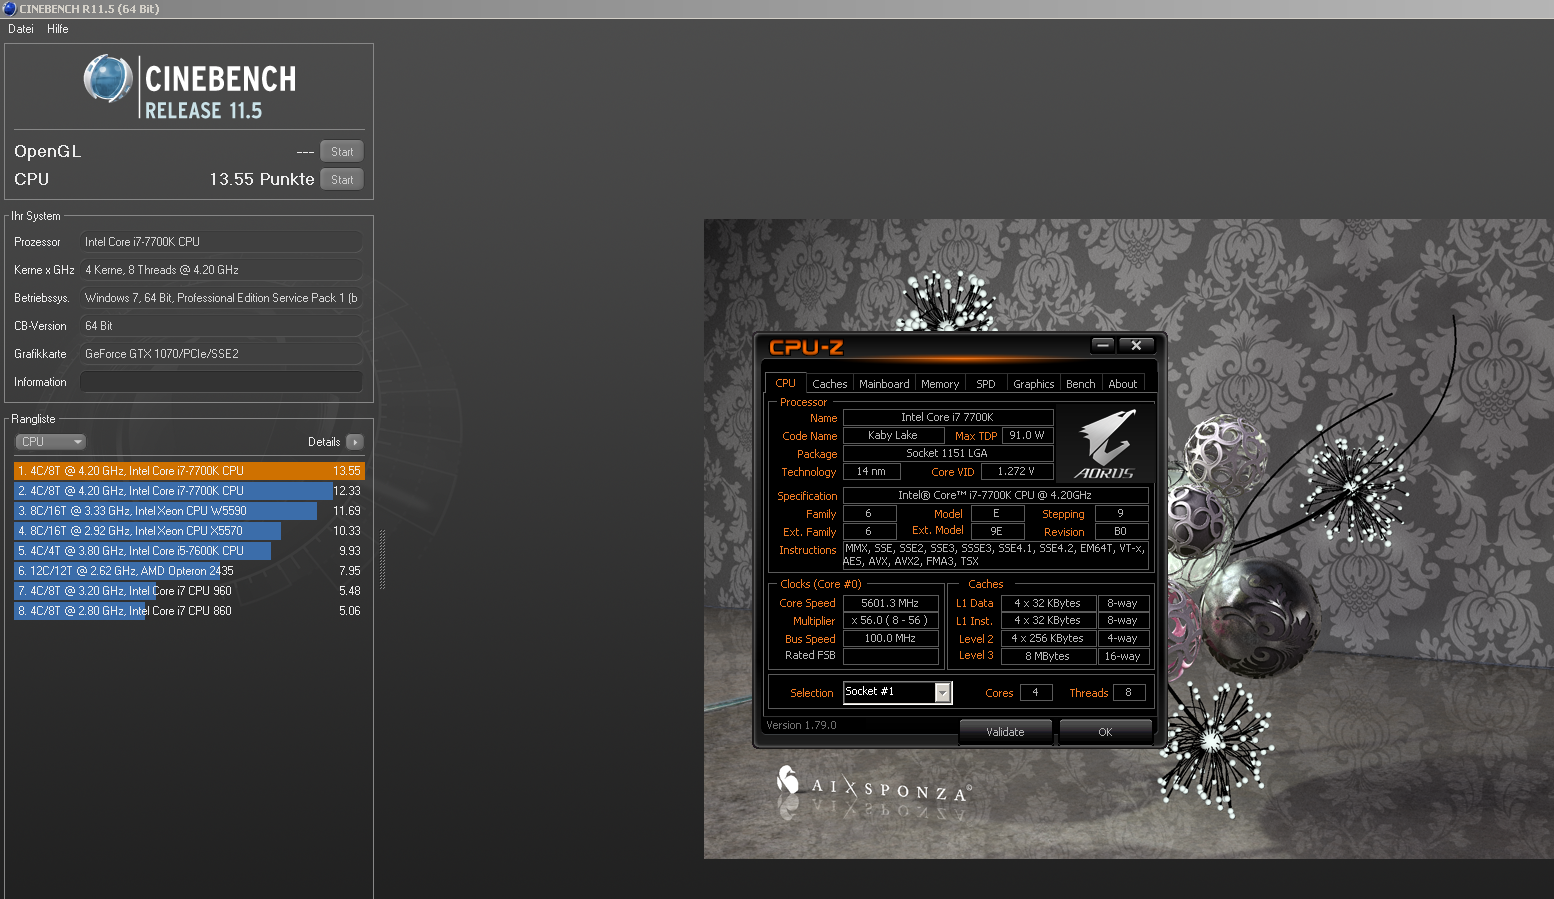Click the Grafikkarte GeForce GTX 1070 field
1554x899 pixels.
tap(221, 354)
